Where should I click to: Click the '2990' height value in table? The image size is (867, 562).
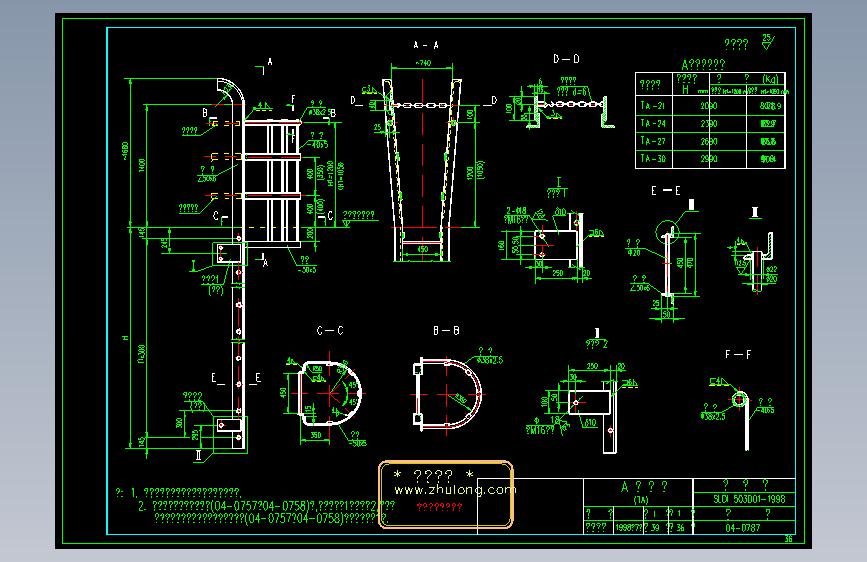click(x=709, y=159)
